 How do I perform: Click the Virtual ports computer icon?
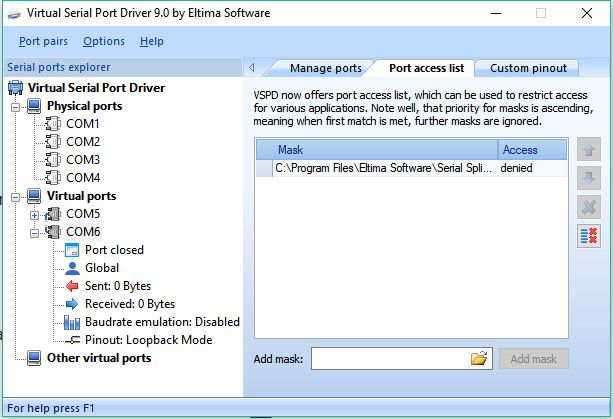pyautogui.click(x=34, y=196)
